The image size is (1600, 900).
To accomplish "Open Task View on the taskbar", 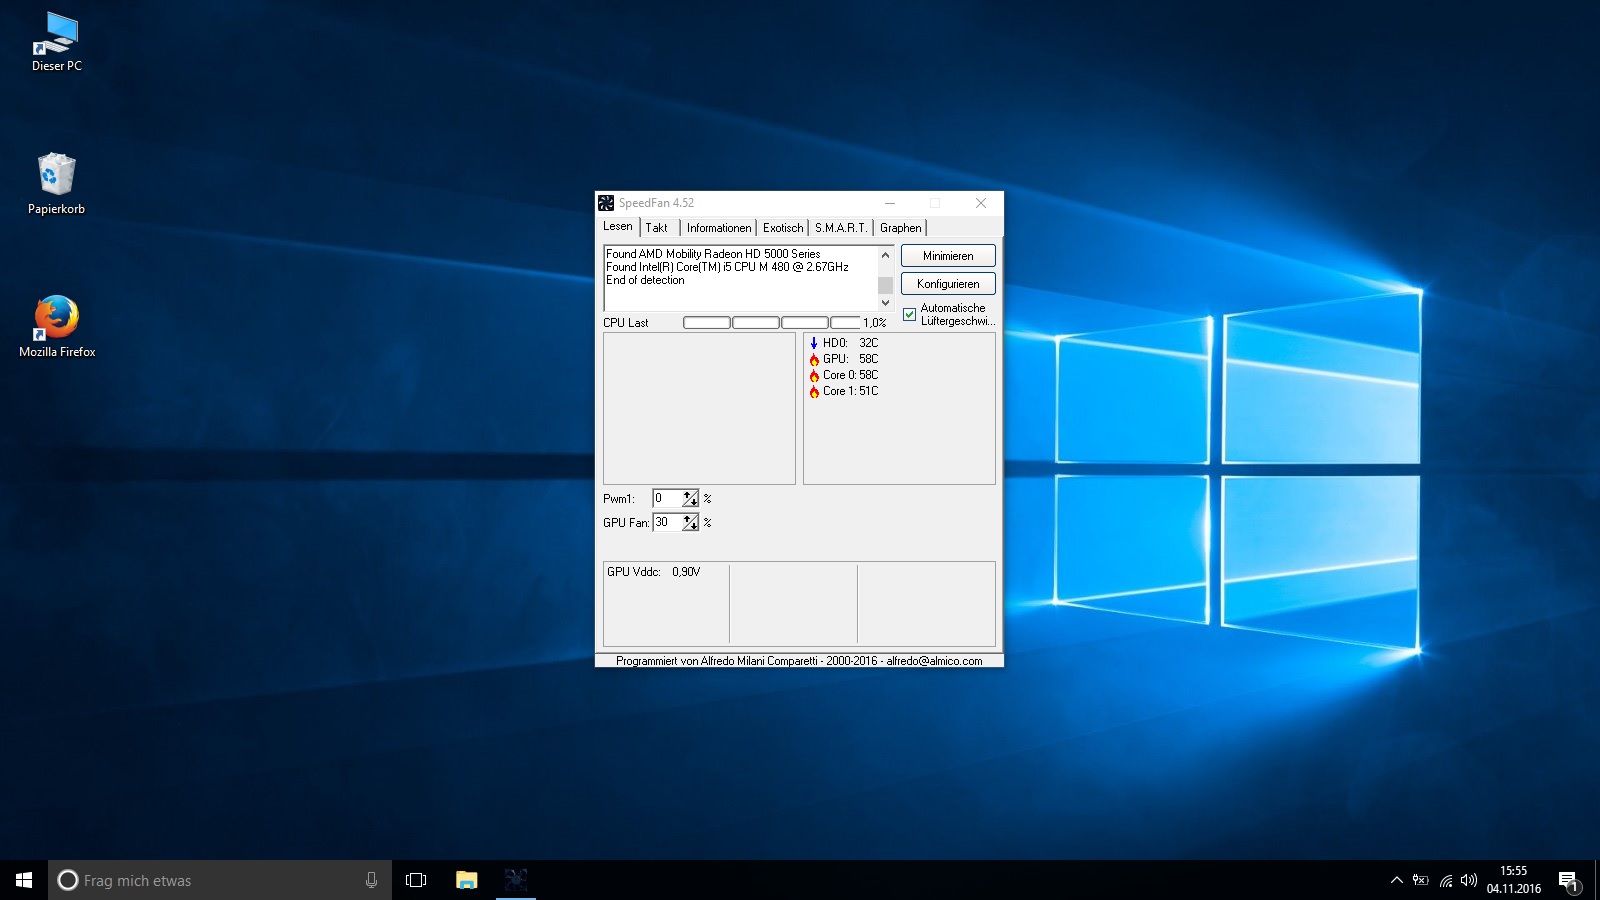I will [416, 880].
